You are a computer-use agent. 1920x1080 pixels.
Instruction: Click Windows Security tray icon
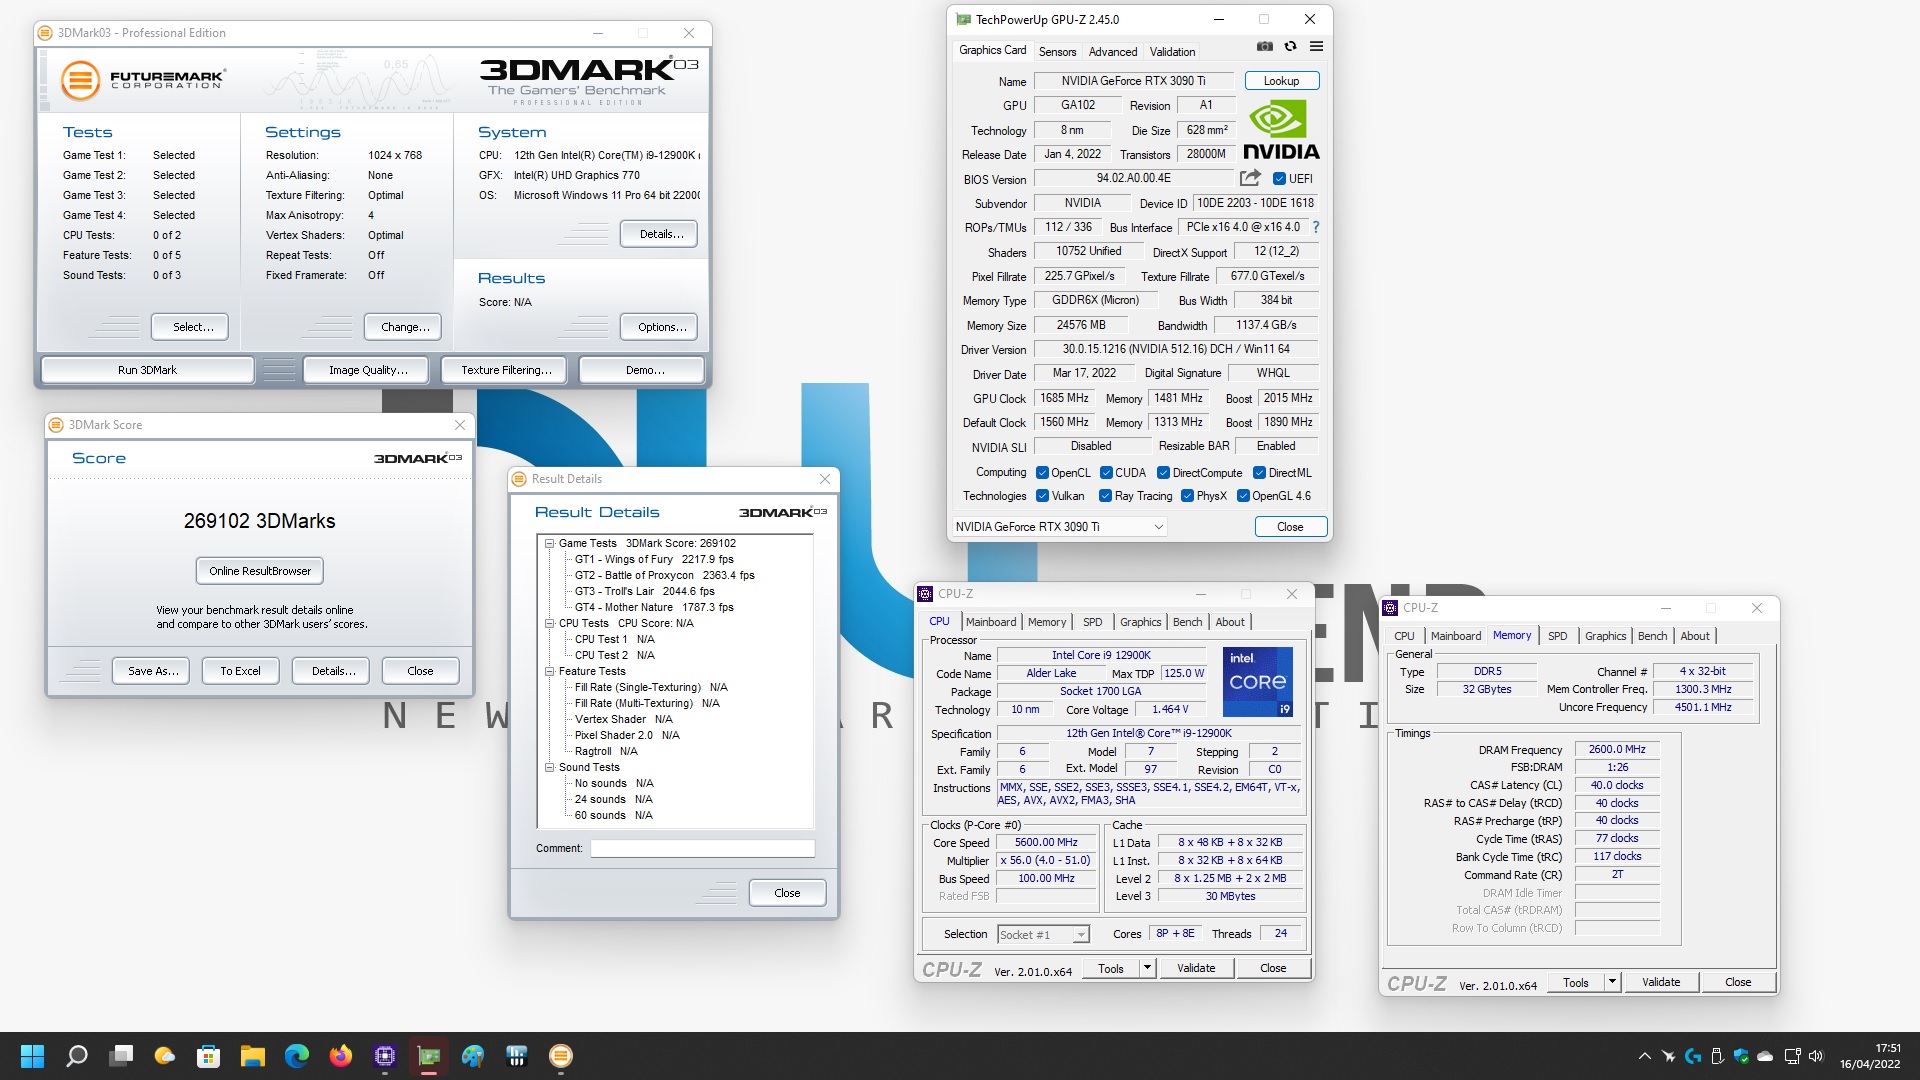[x=1741, y=1056]
